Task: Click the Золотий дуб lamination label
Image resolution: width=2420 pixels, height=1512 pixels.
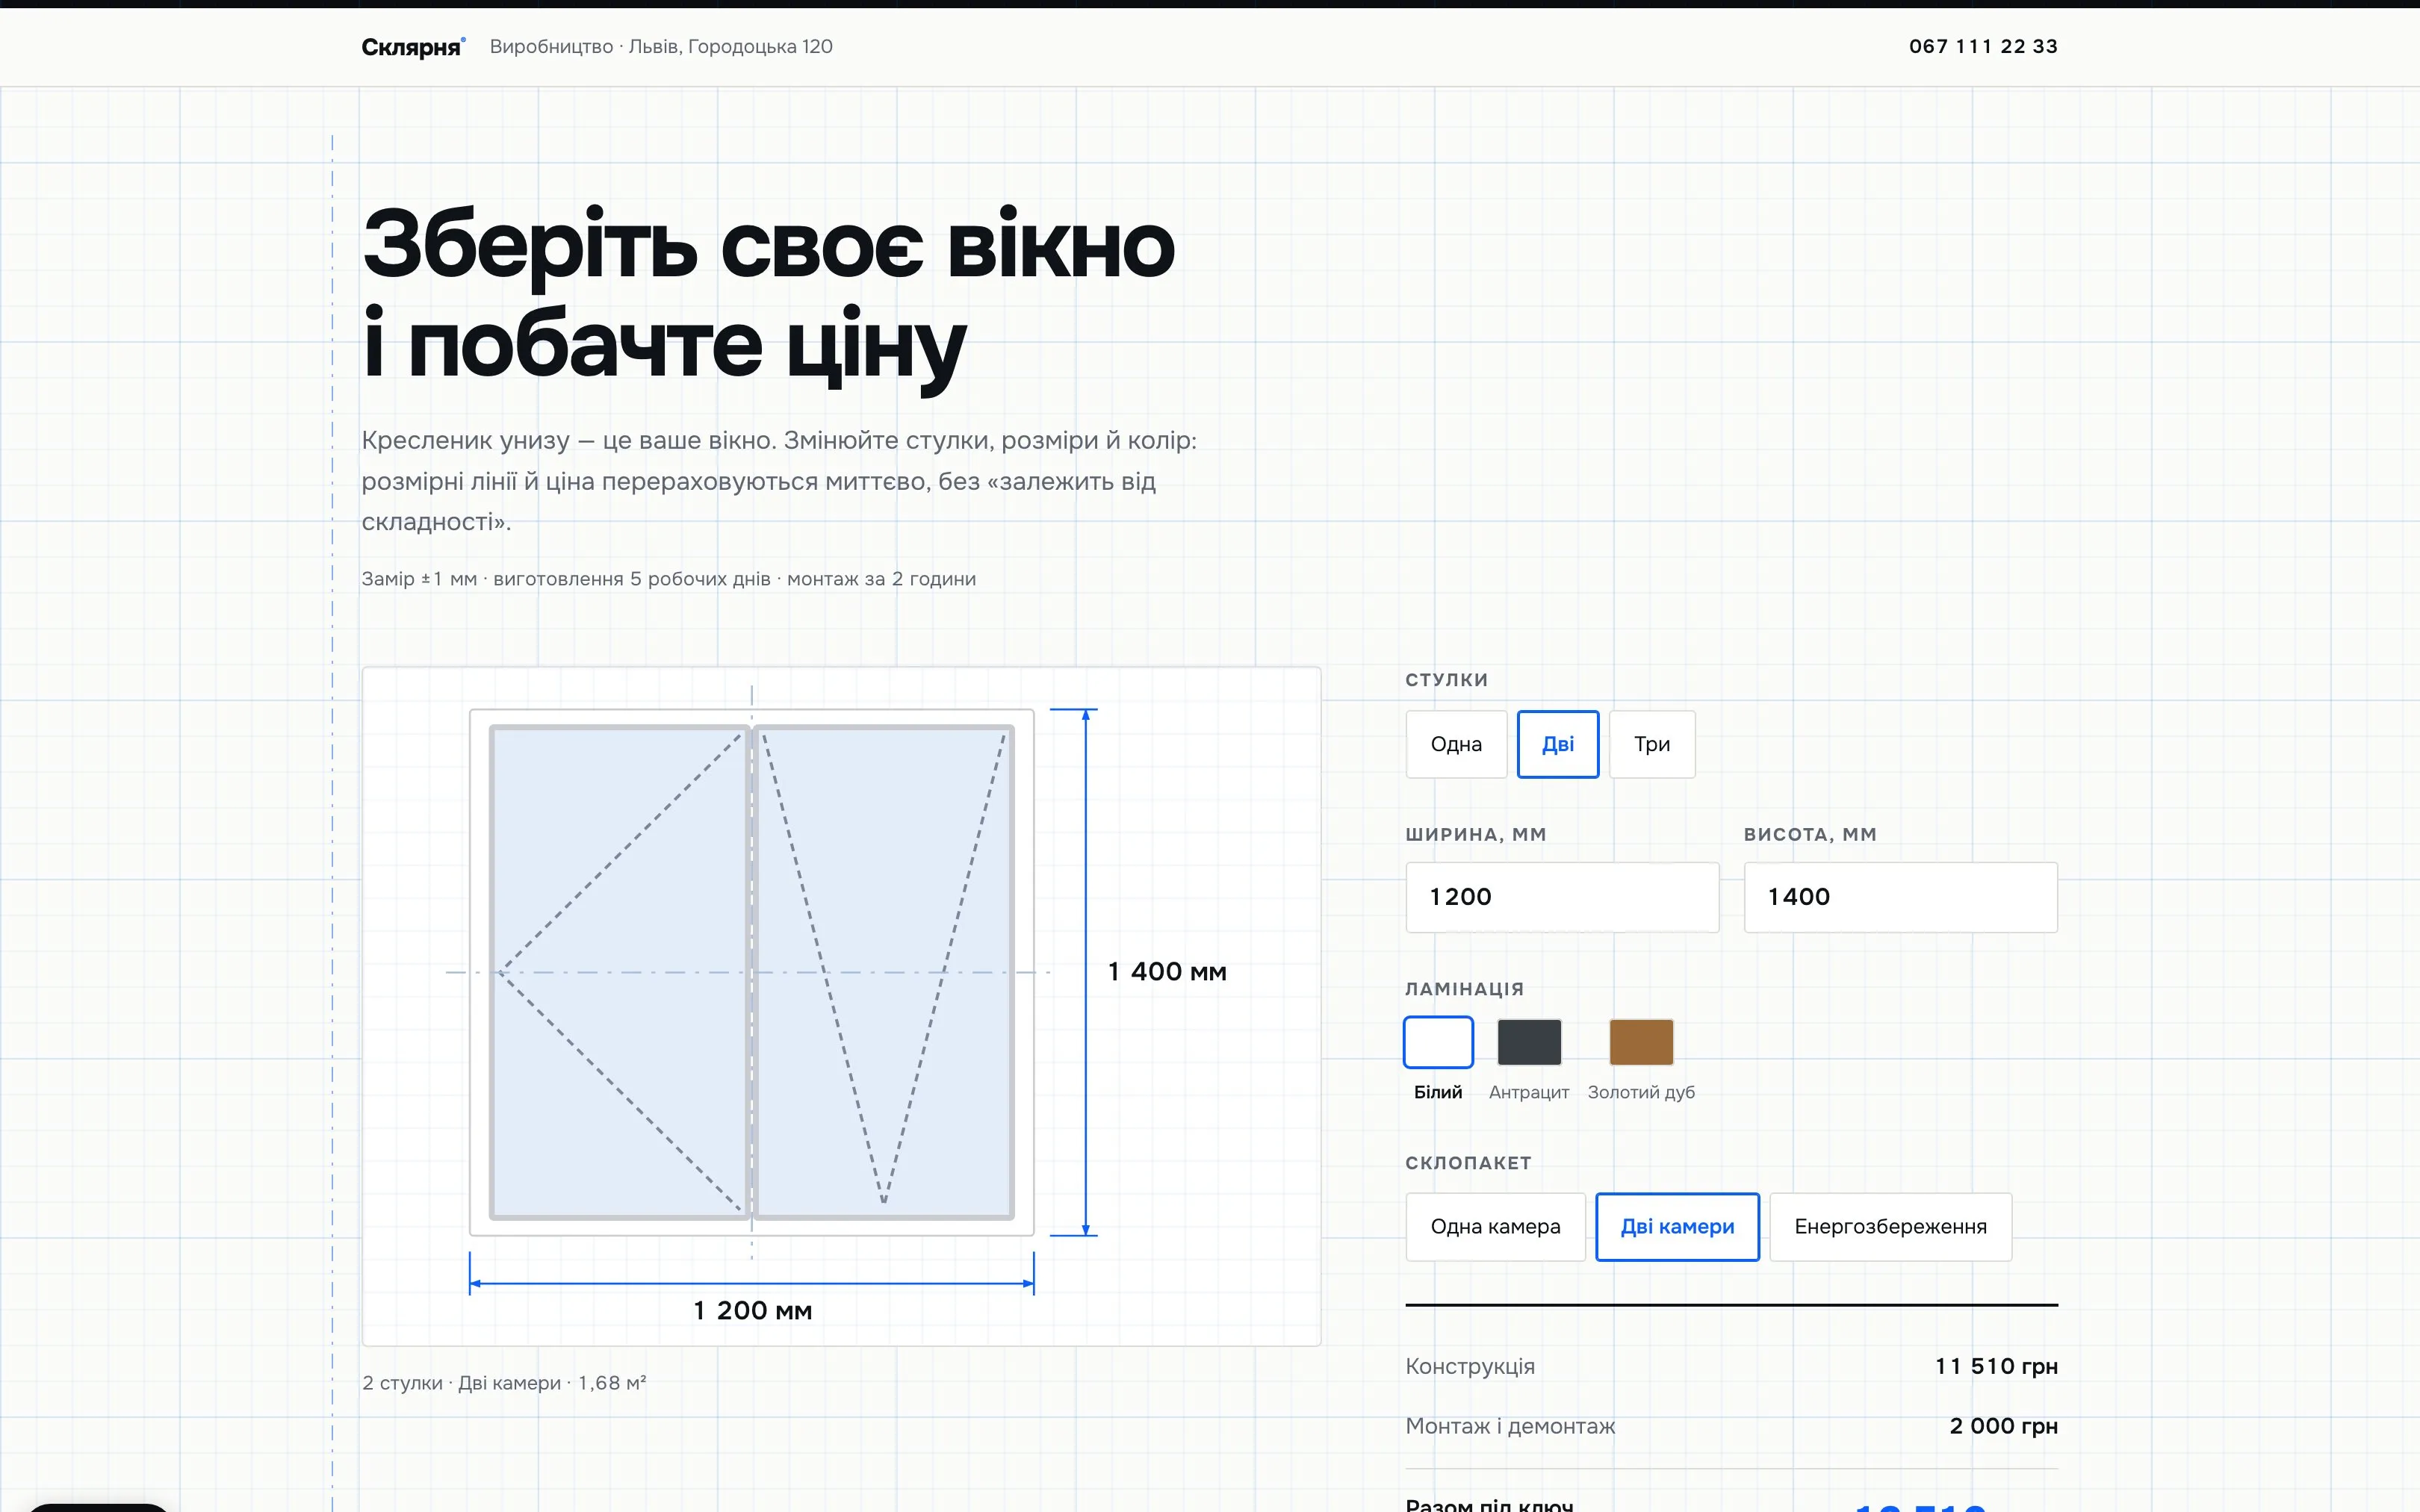Action: [x=1641, y=1093]
